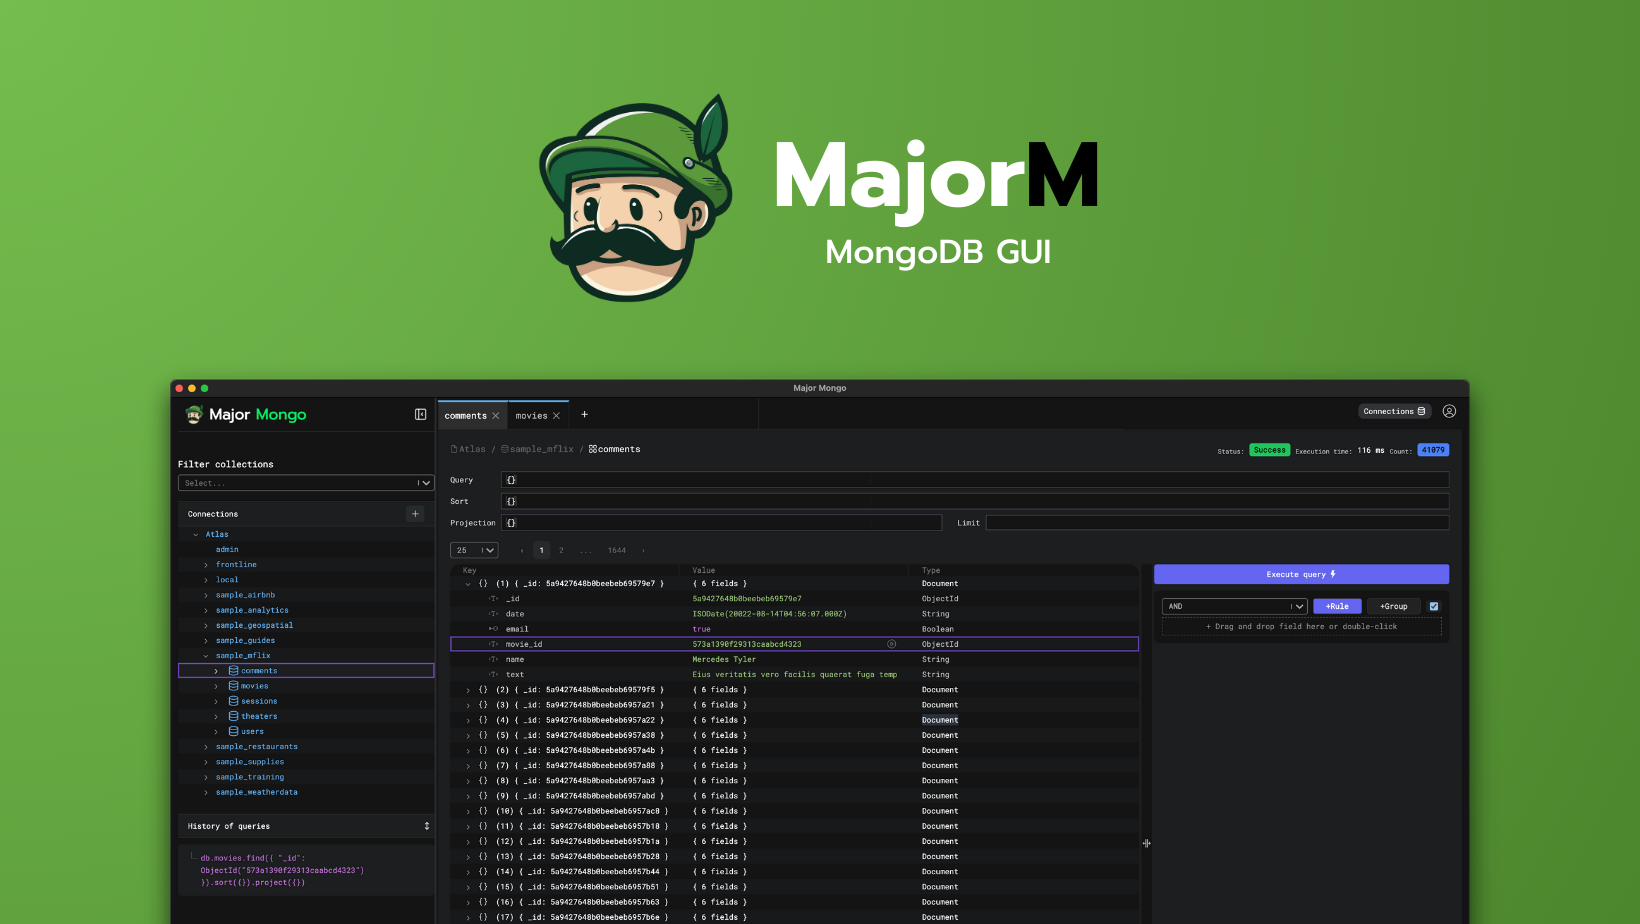Click into the Limit input field
The height and width of the screenshot is (924, 1640).
tap(1217, 522)
